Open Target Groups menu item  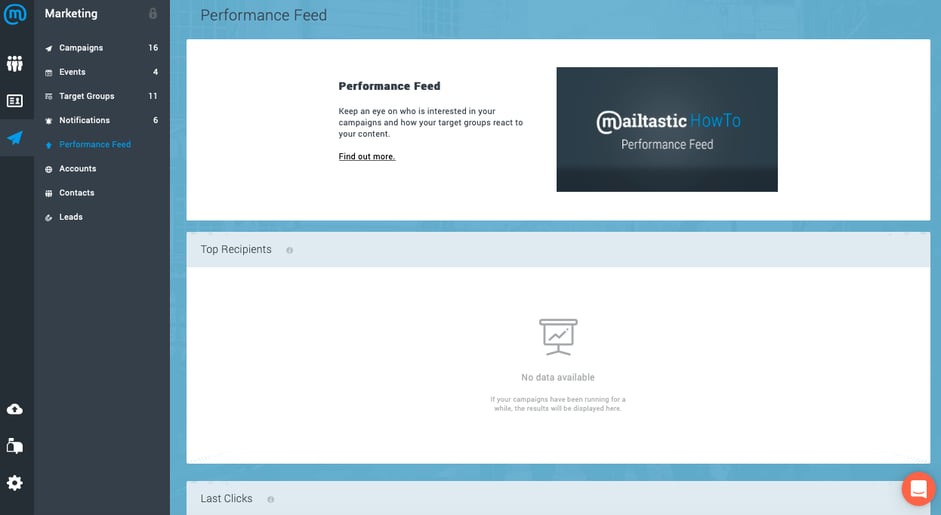pos(86,96)
